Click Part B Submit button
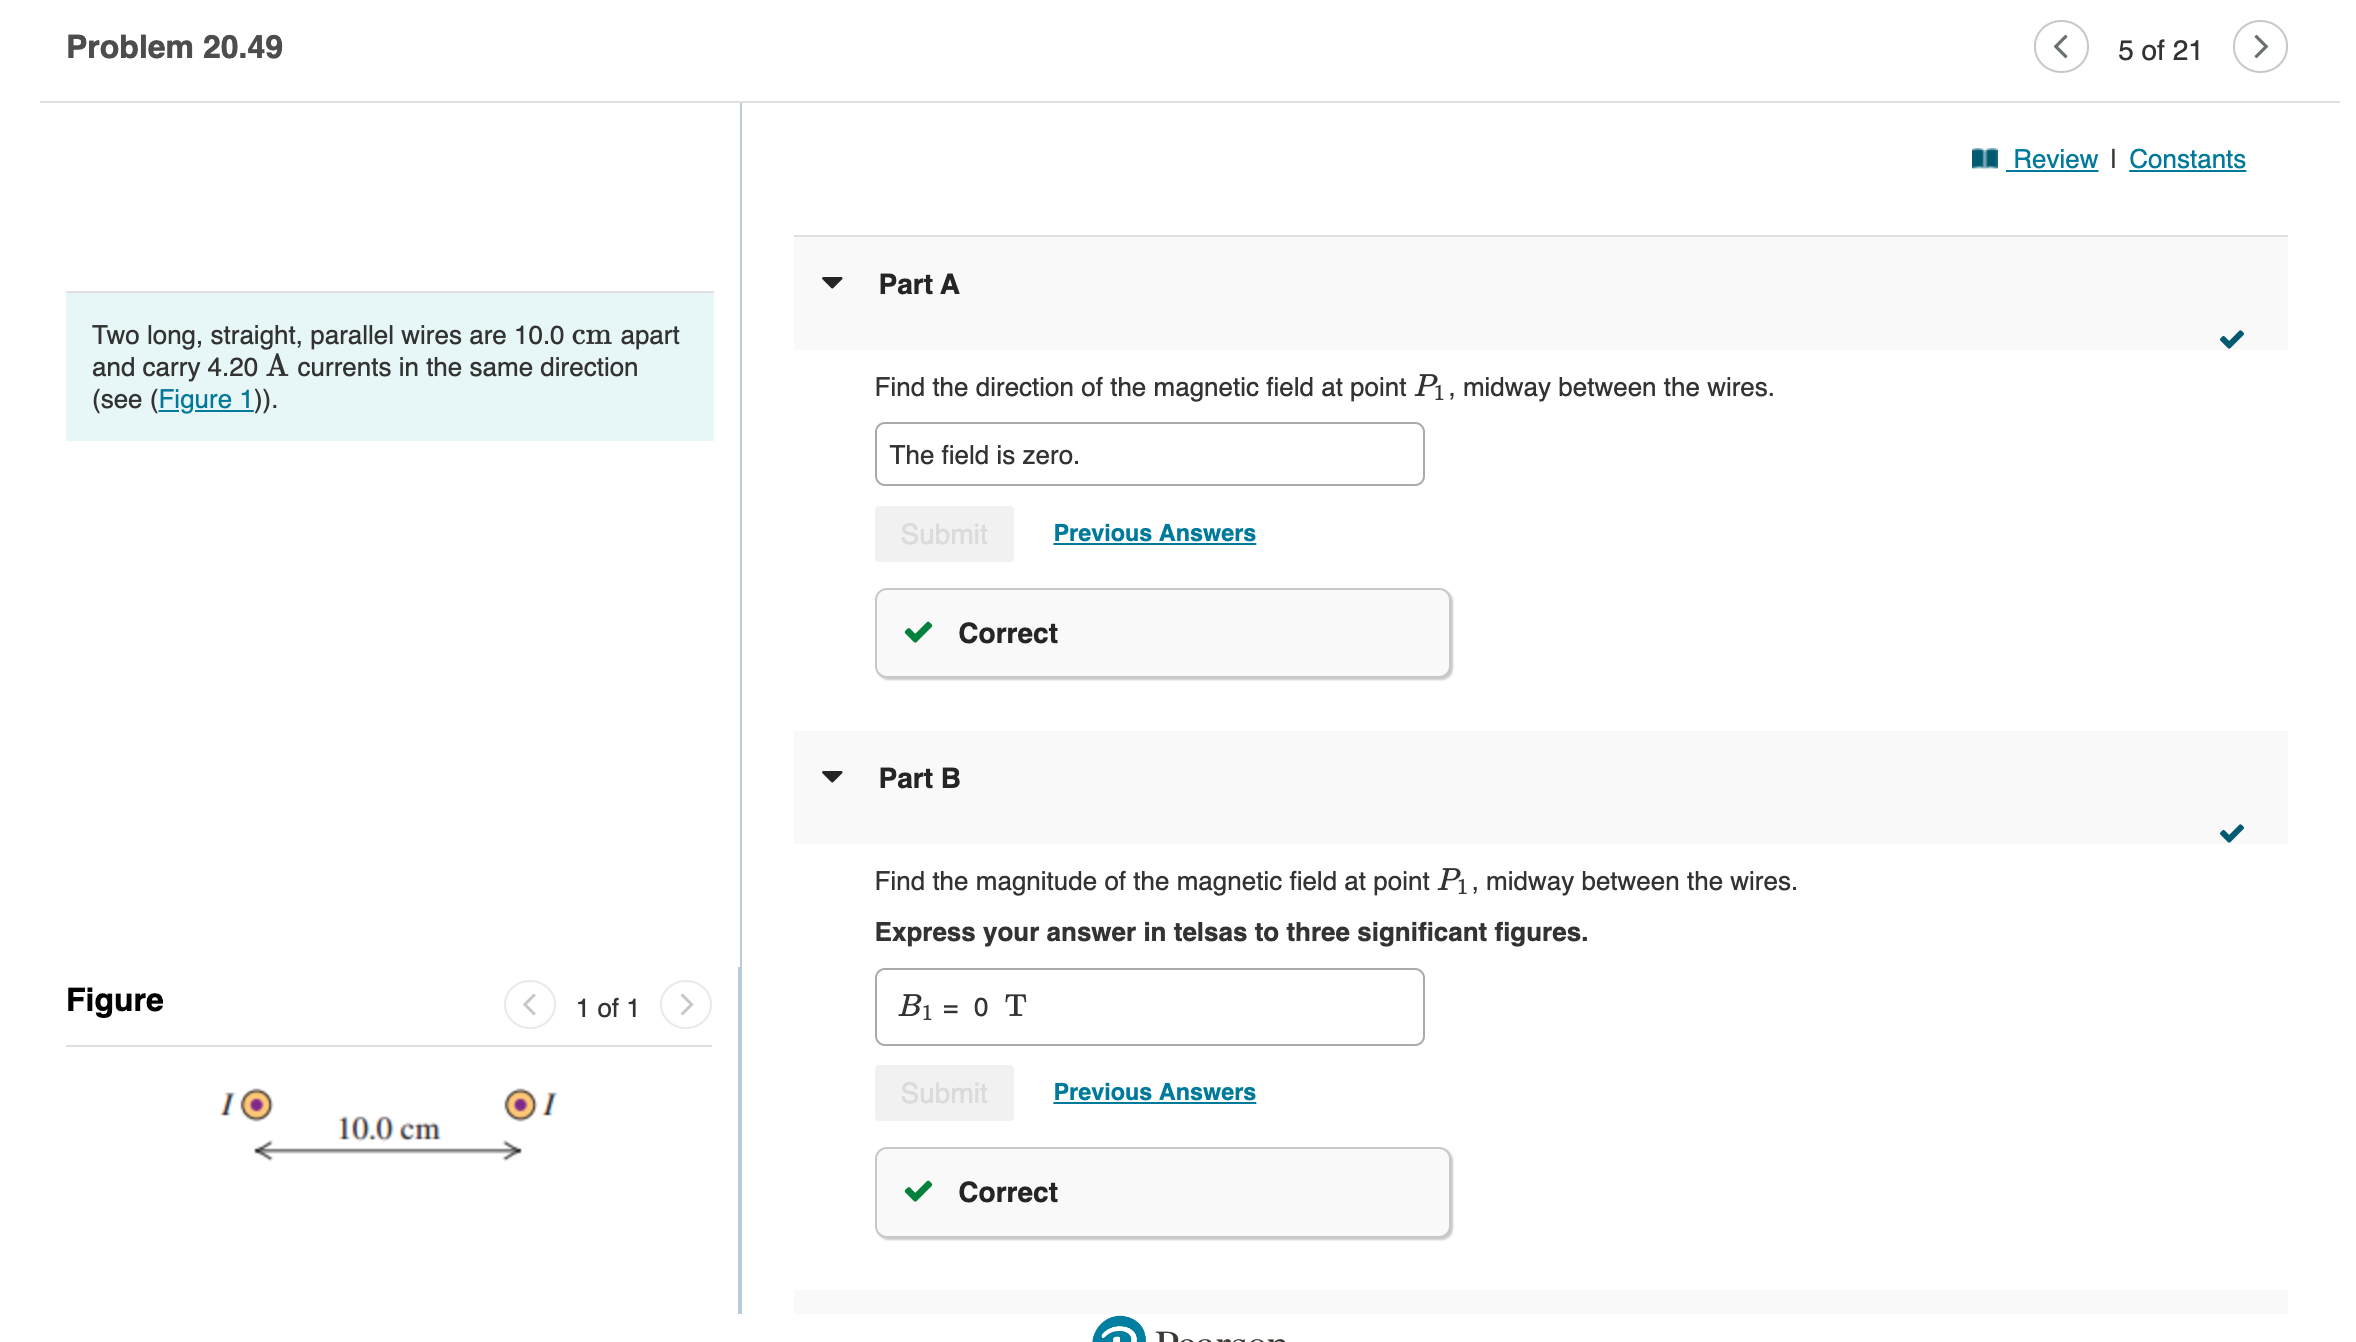 coord(943,1093)
